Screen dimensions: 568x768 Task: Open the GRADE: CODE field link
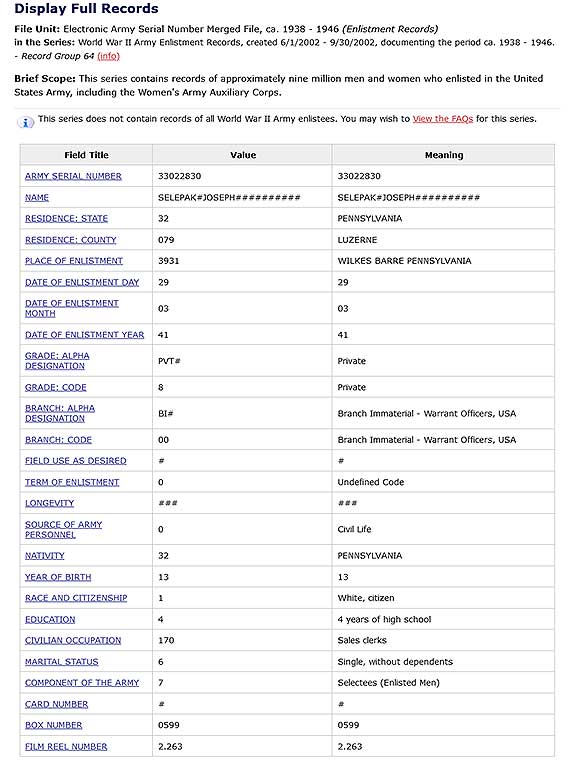tap(55, 387)
